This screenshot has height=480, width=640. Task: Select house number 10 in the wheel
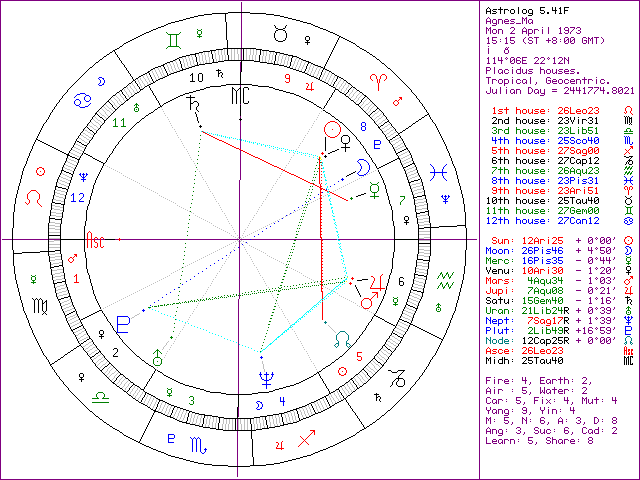(x=197, y=77)
